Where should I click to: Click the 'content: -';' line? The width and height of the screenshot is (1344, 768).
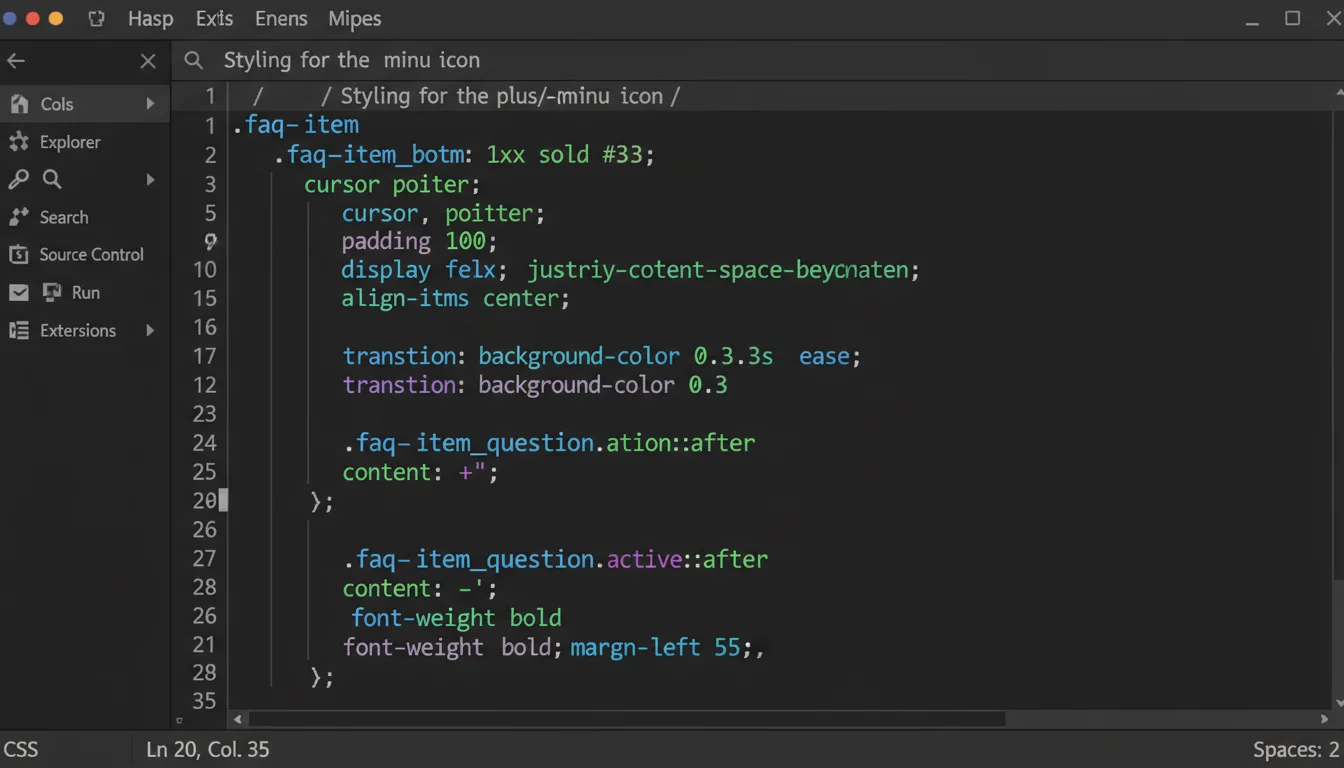420,588
